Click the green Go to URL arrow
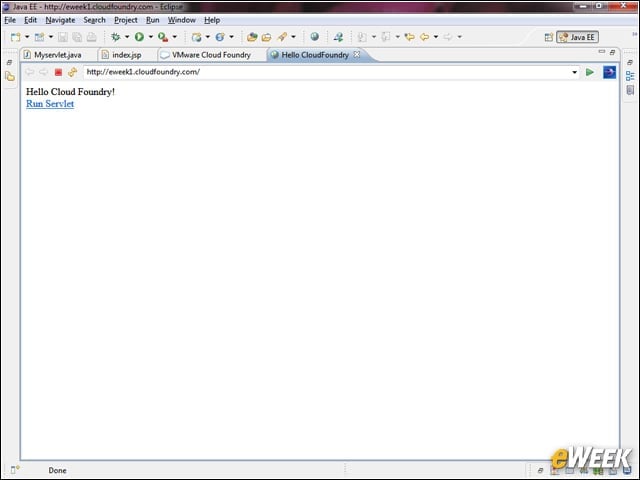The width and height of the screenshot is (640, 480). [x=590, y=72]
